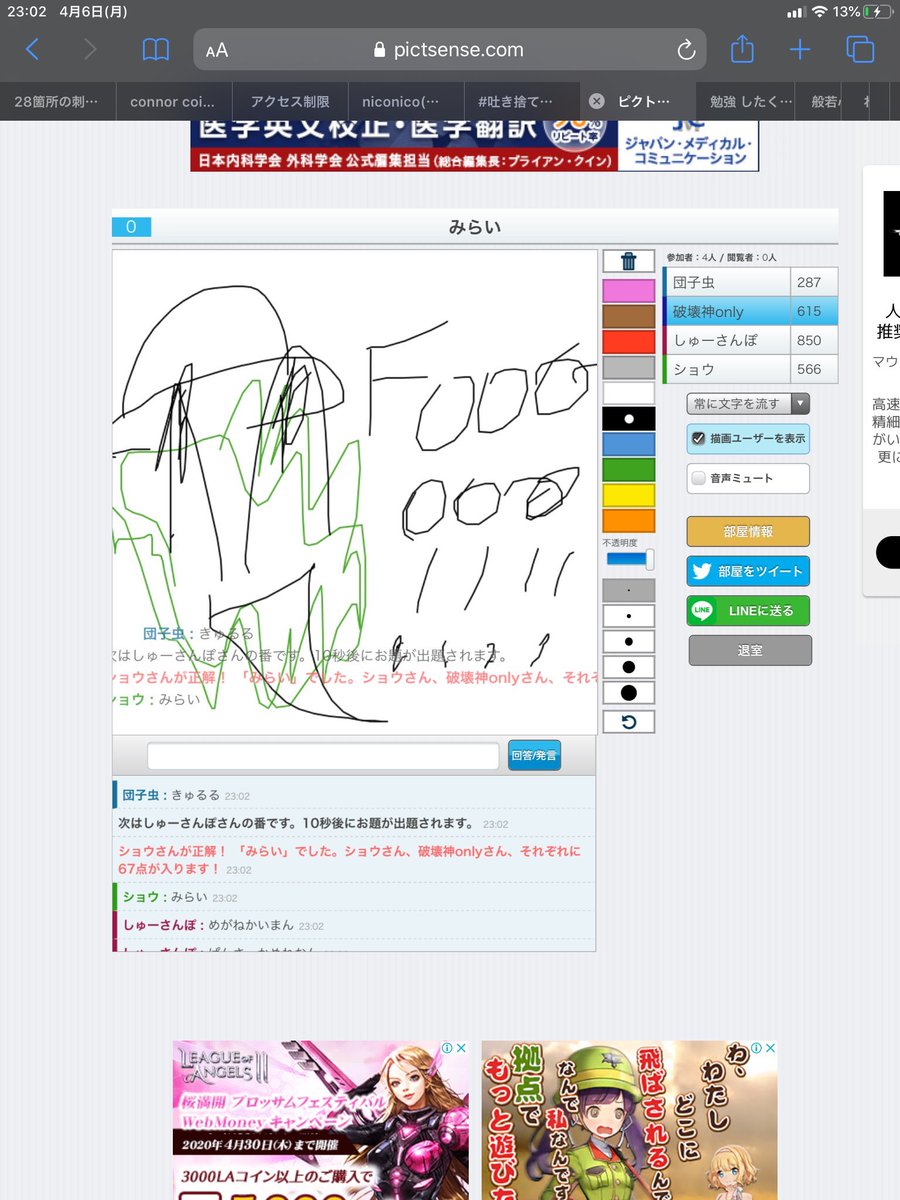Switch to the #吐き捨て tab

pos(522,101)
